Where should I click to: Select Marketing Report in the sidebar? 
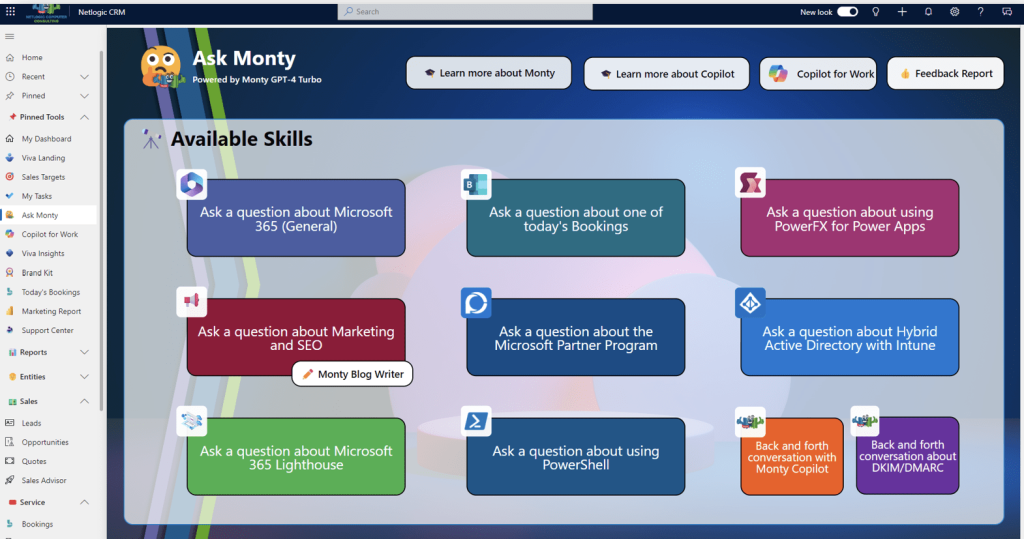coord(51,311)
